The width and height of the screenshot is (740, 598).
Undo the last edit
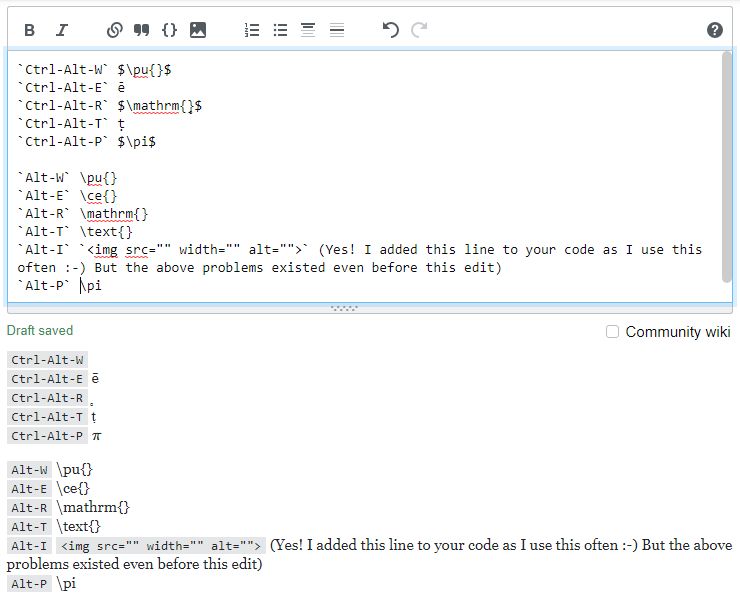pyautogui.click(x=391, y=30)
